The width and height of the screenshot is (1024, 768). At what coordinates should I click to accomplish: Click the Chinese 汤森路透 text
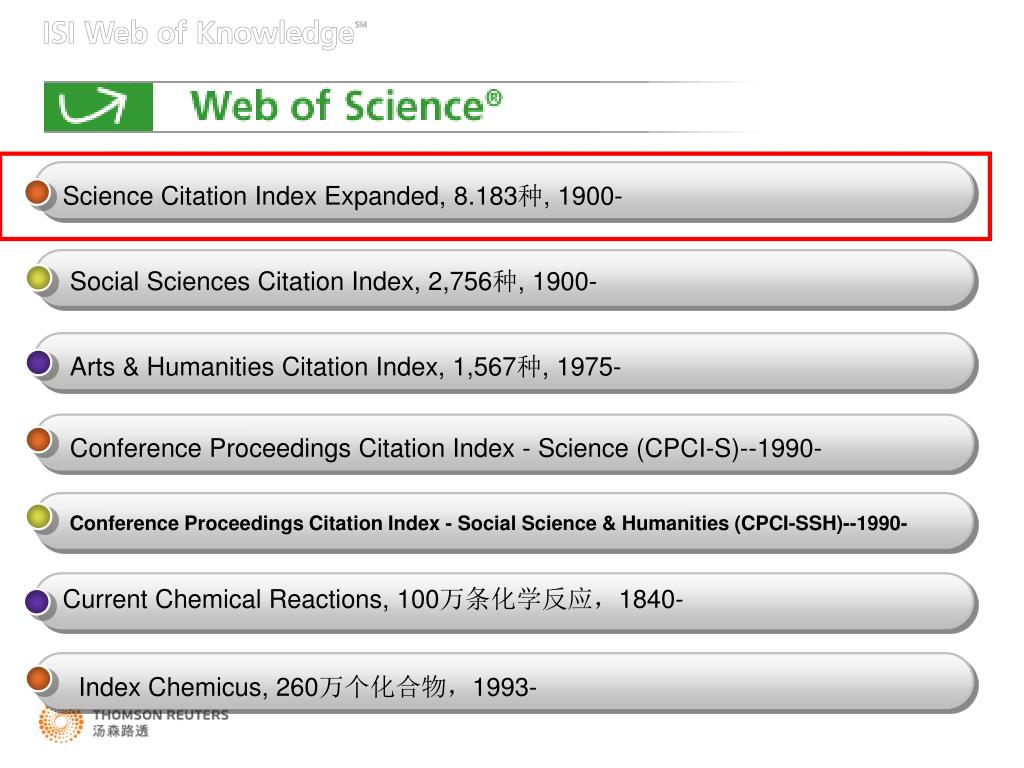point(121,731)
